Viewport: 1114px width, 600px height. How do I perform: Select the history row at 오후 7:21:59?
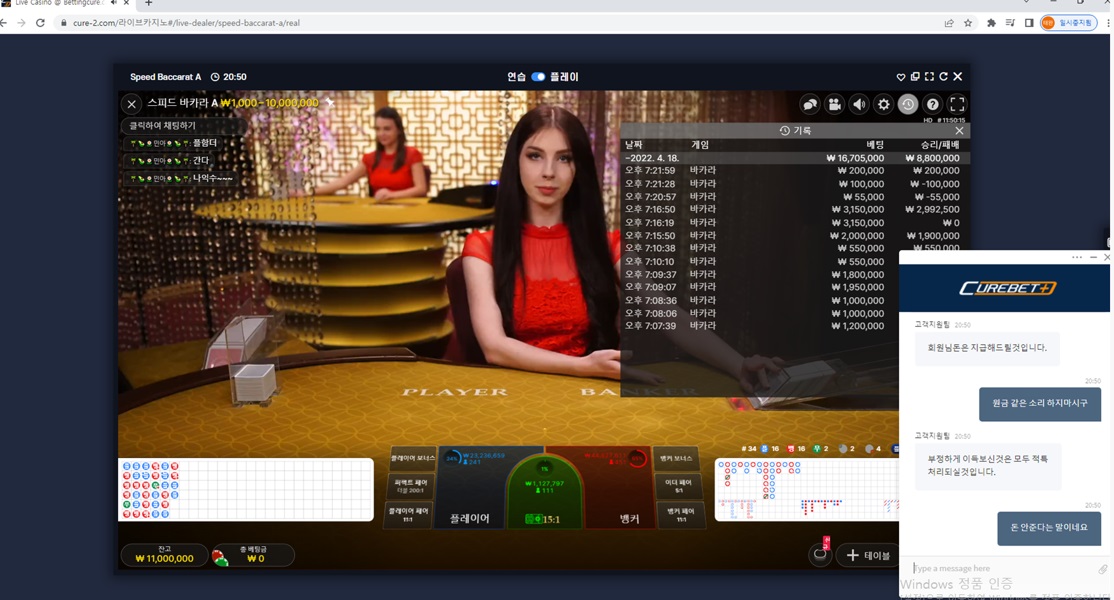coord(794,170)
